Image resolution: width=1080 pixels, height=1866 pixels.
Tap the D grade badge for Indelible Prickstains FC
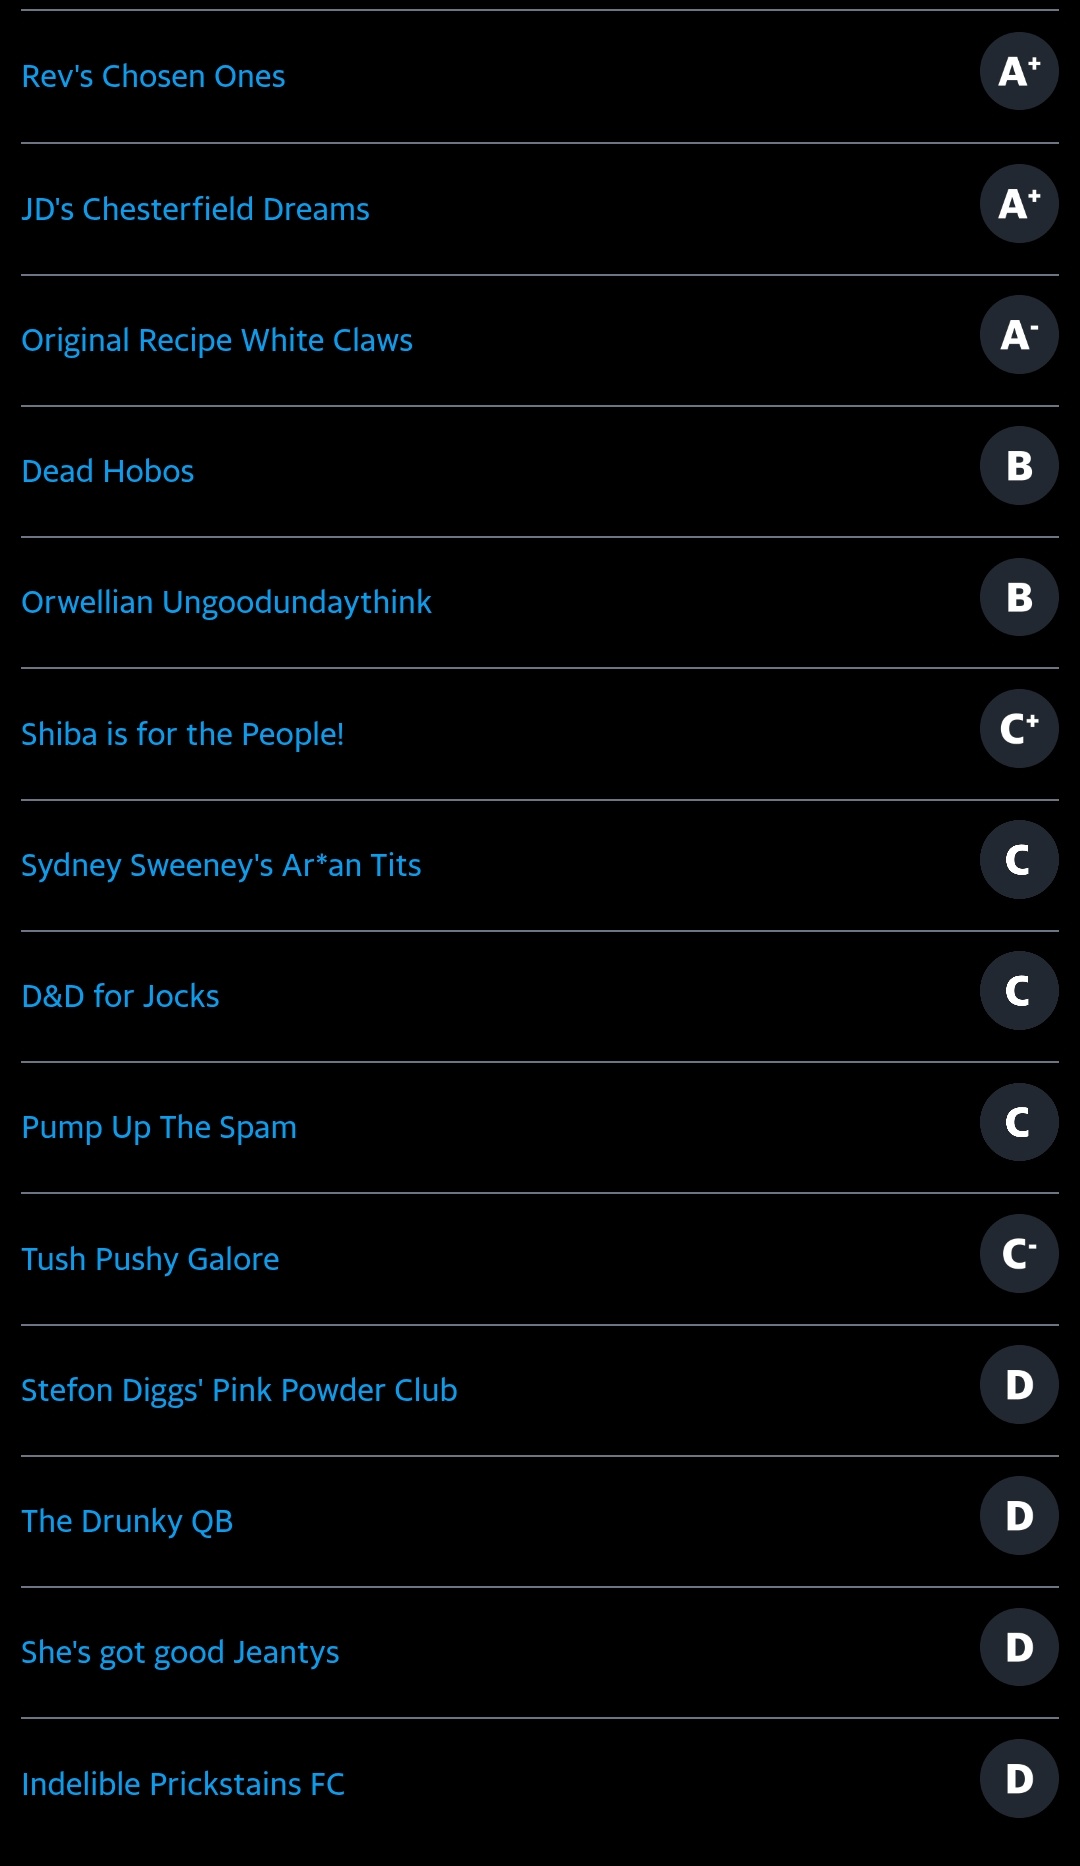[x=1018, y=1779]
